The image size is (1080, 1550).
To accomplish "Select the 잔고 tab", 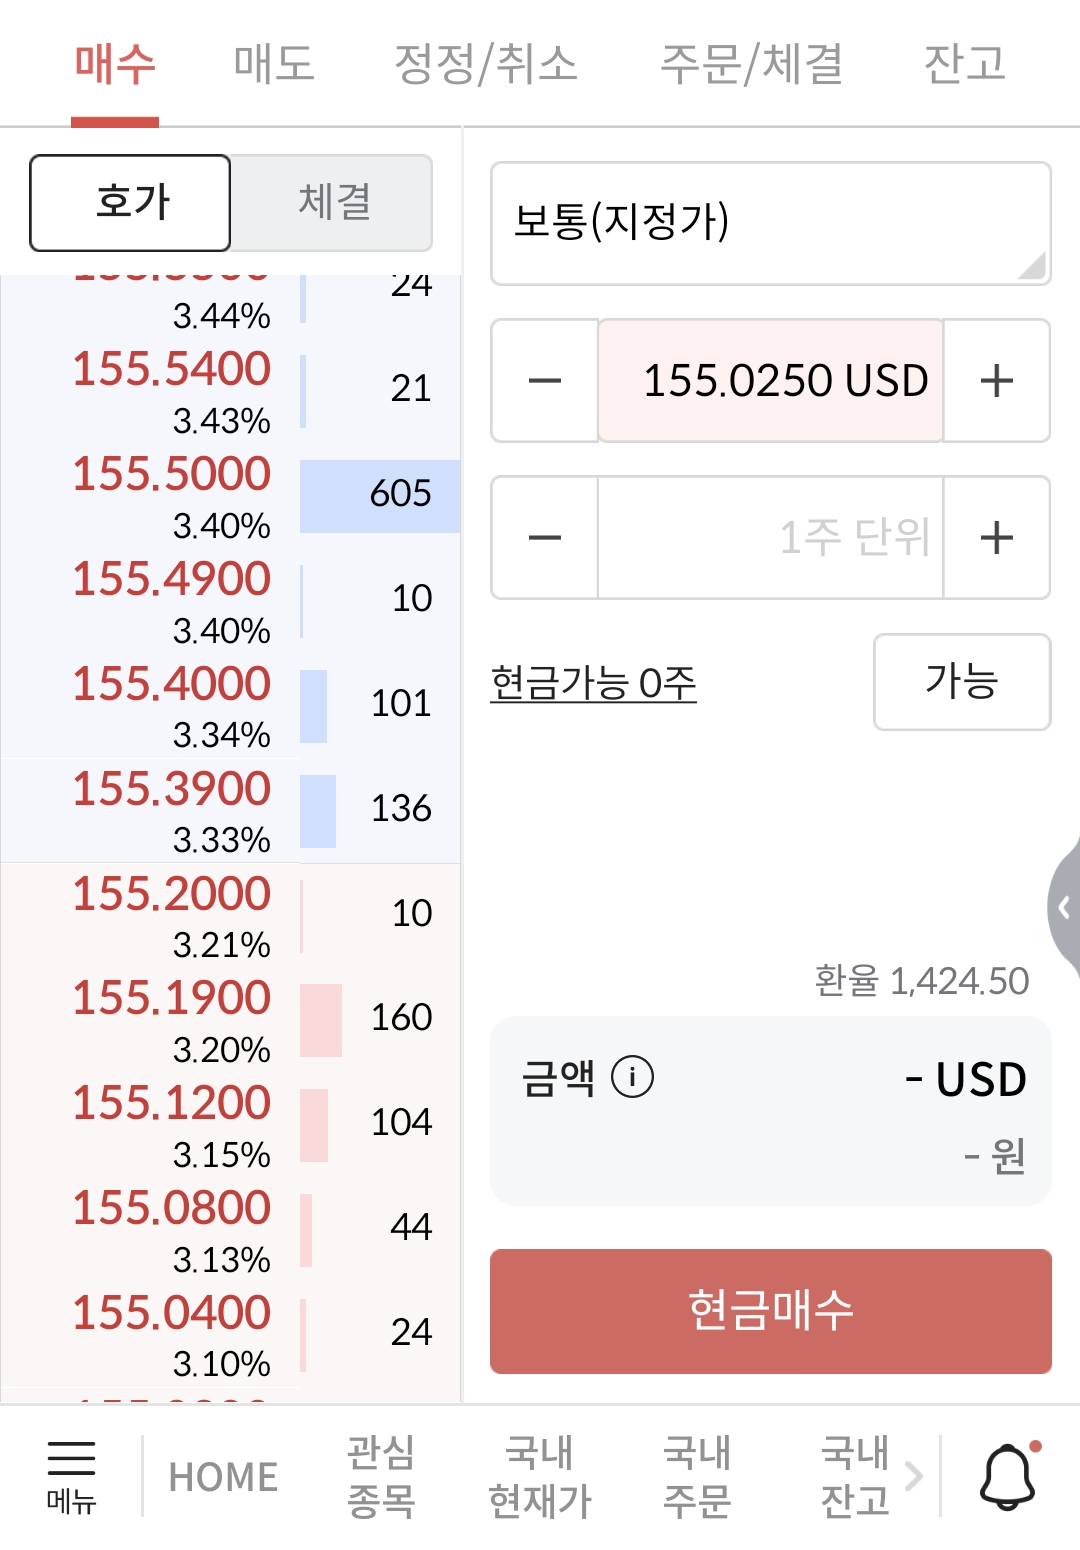I will (x=964, y=64).
